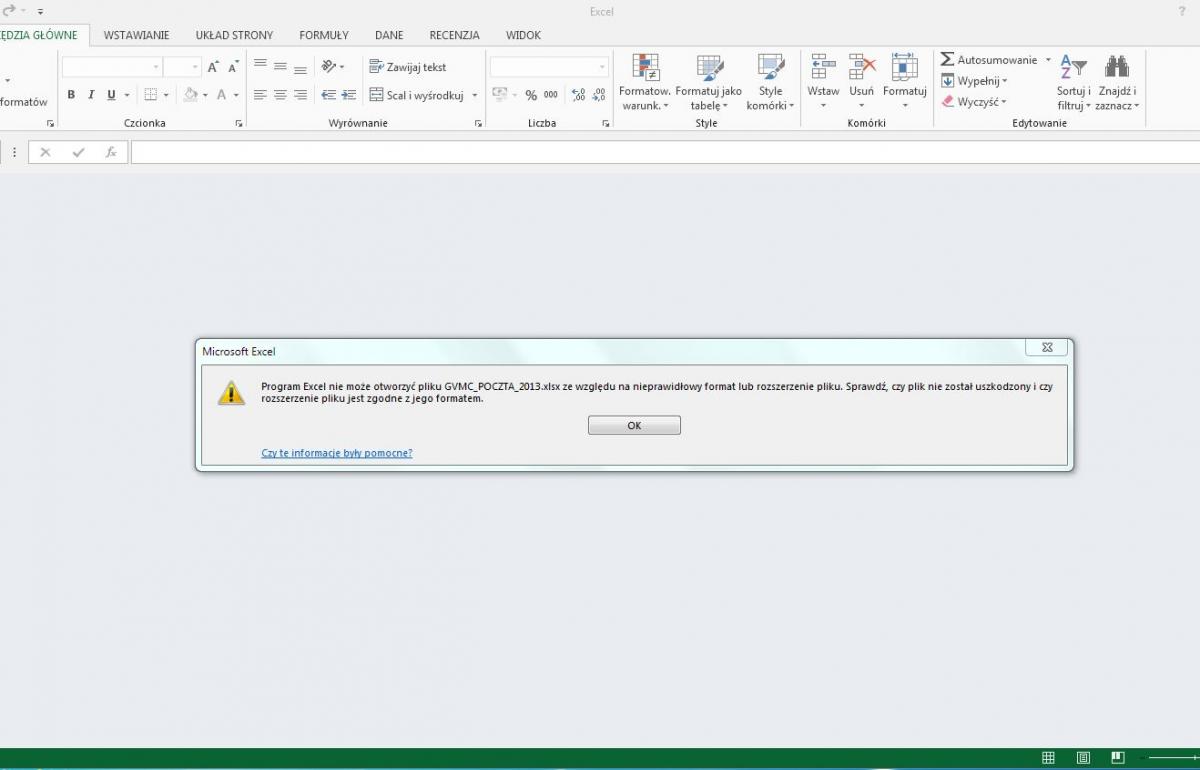Screen dimensions: 1200x770
Task: Apply thousands separator (000) format
Action: coord(551,95)
